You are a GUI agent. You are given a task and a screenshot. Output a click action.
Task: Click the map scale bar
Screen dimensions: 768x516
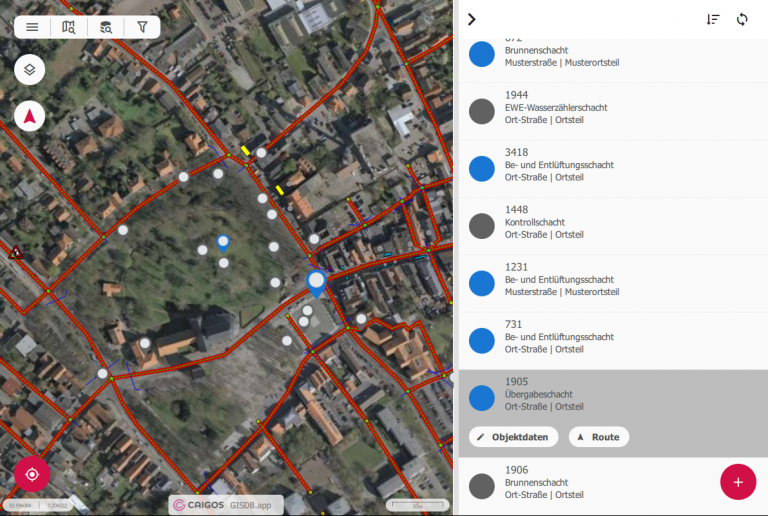(x=417, y=505)
